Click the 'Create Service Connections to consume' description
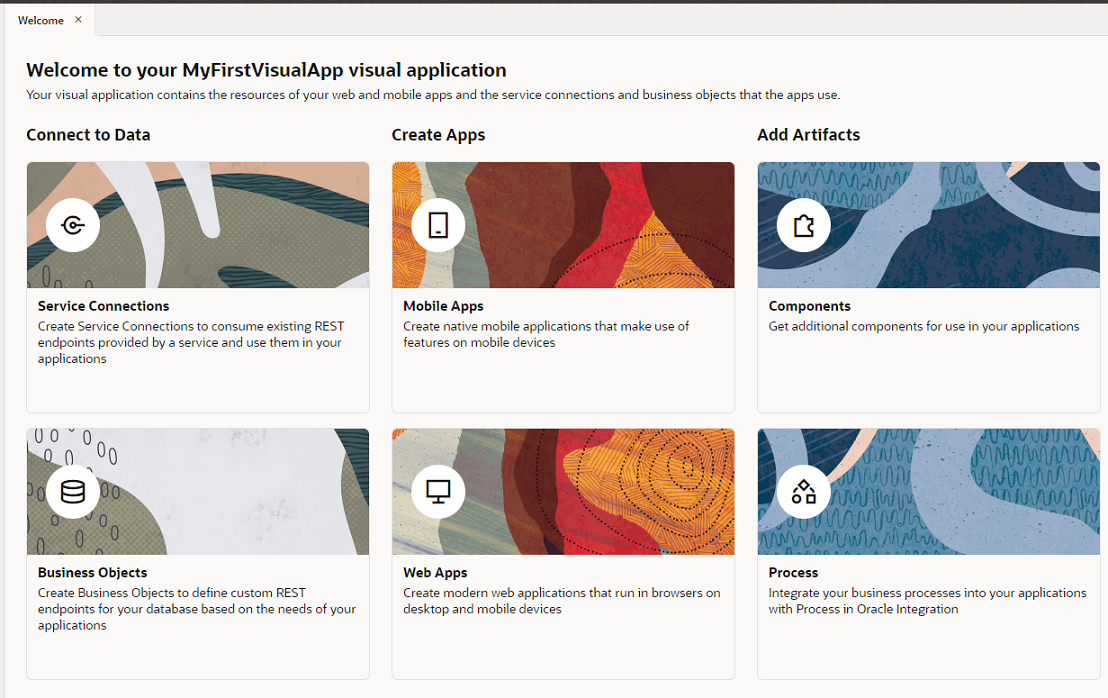The height and width of the screenshot is (698, 1108). tap(191, 343)
